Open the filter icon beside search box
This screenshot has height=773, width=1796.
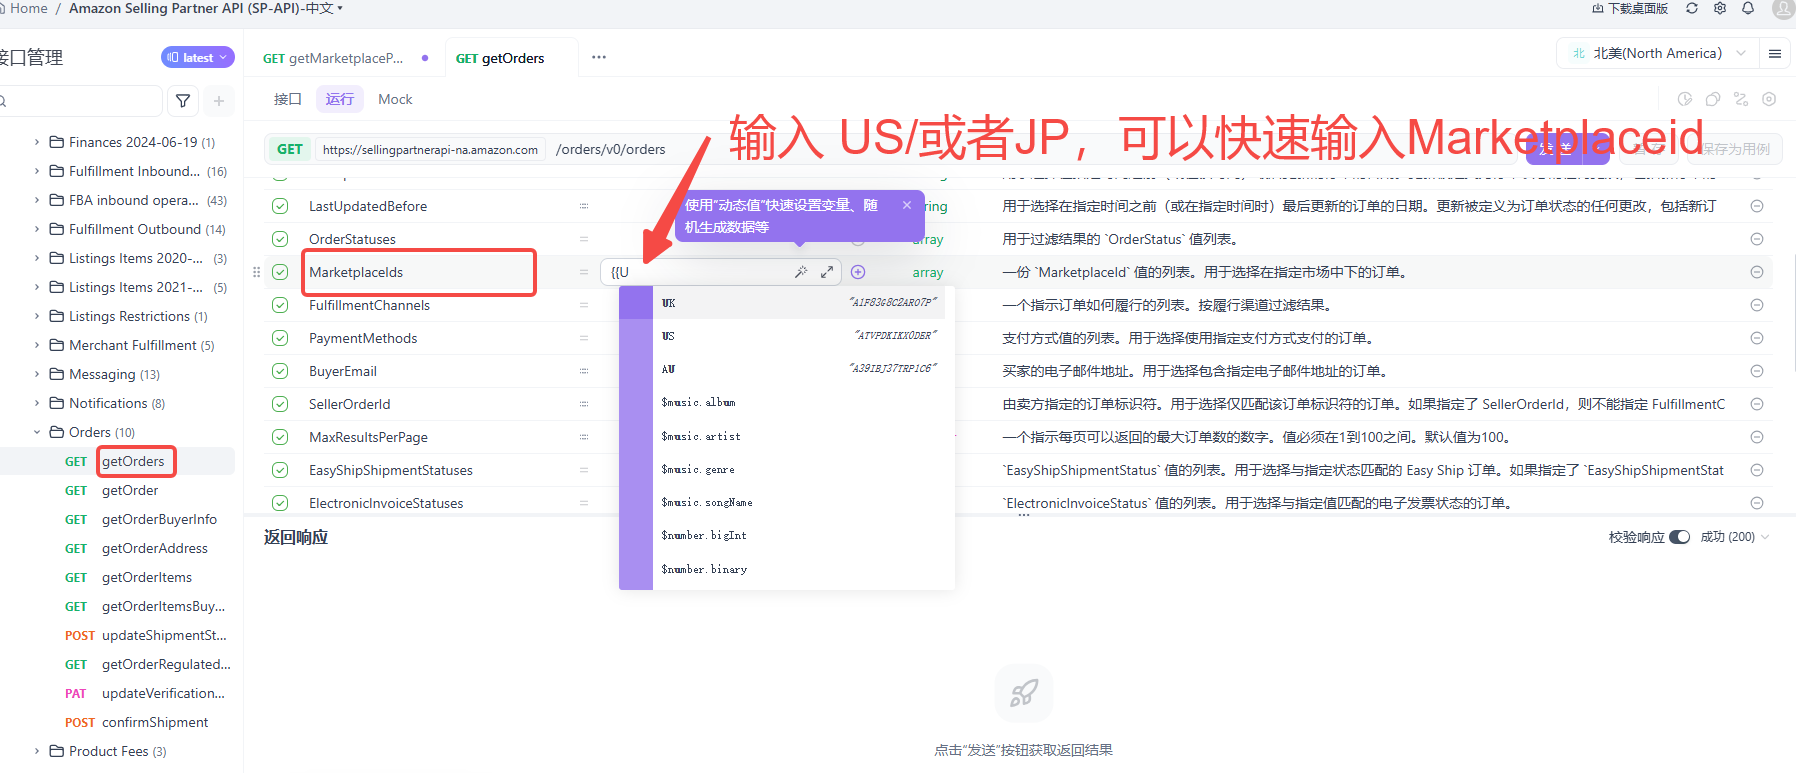pyautogui.click(x=183, y=101)
